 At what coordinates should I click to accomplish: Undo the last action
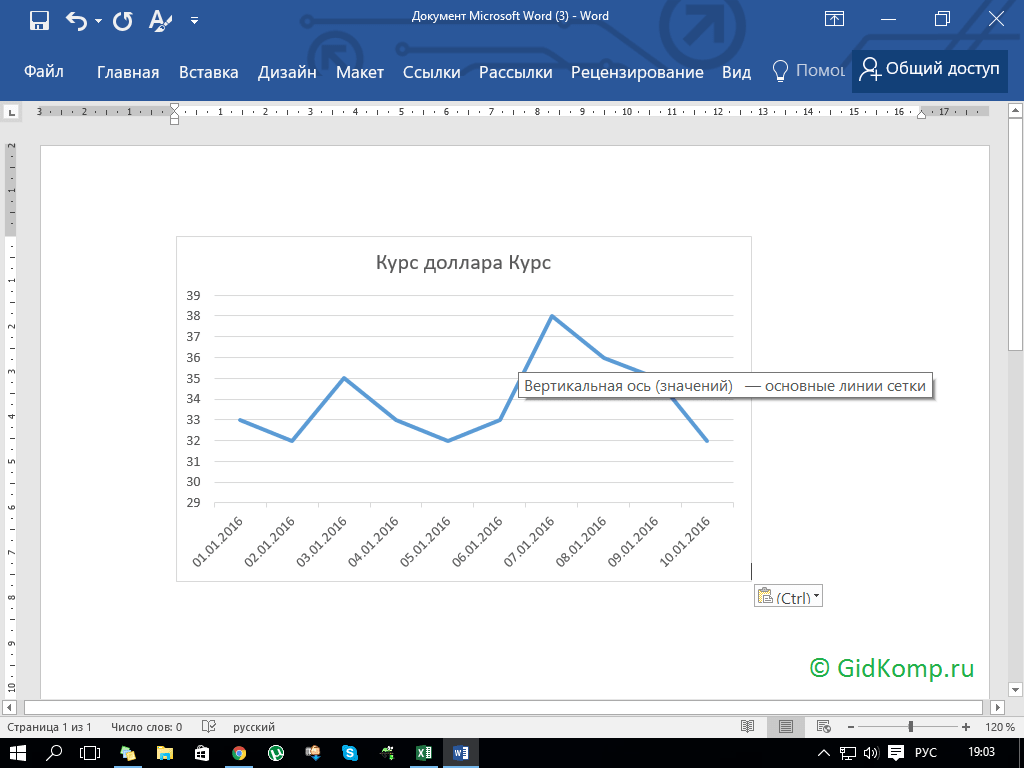pyautogui.click(x=76, y=19)
